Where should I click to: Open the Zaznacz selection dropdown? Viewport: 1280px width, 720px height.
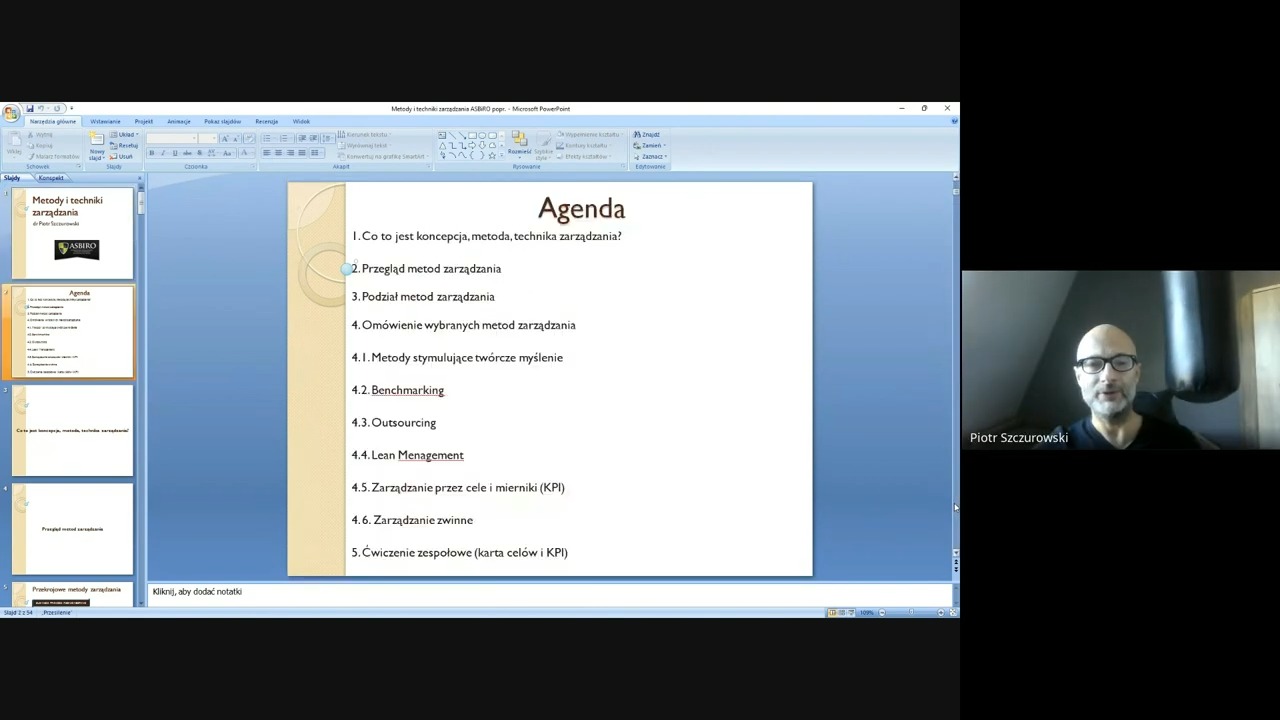[x=651, y=157]
